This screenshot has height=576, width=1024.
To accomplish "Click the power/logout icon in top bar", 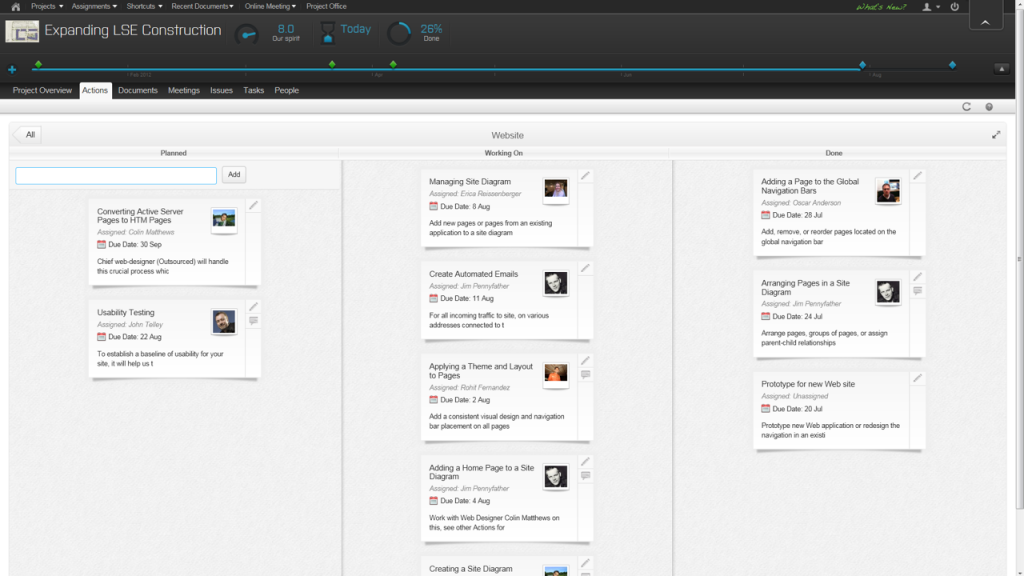I will (954, 7).
